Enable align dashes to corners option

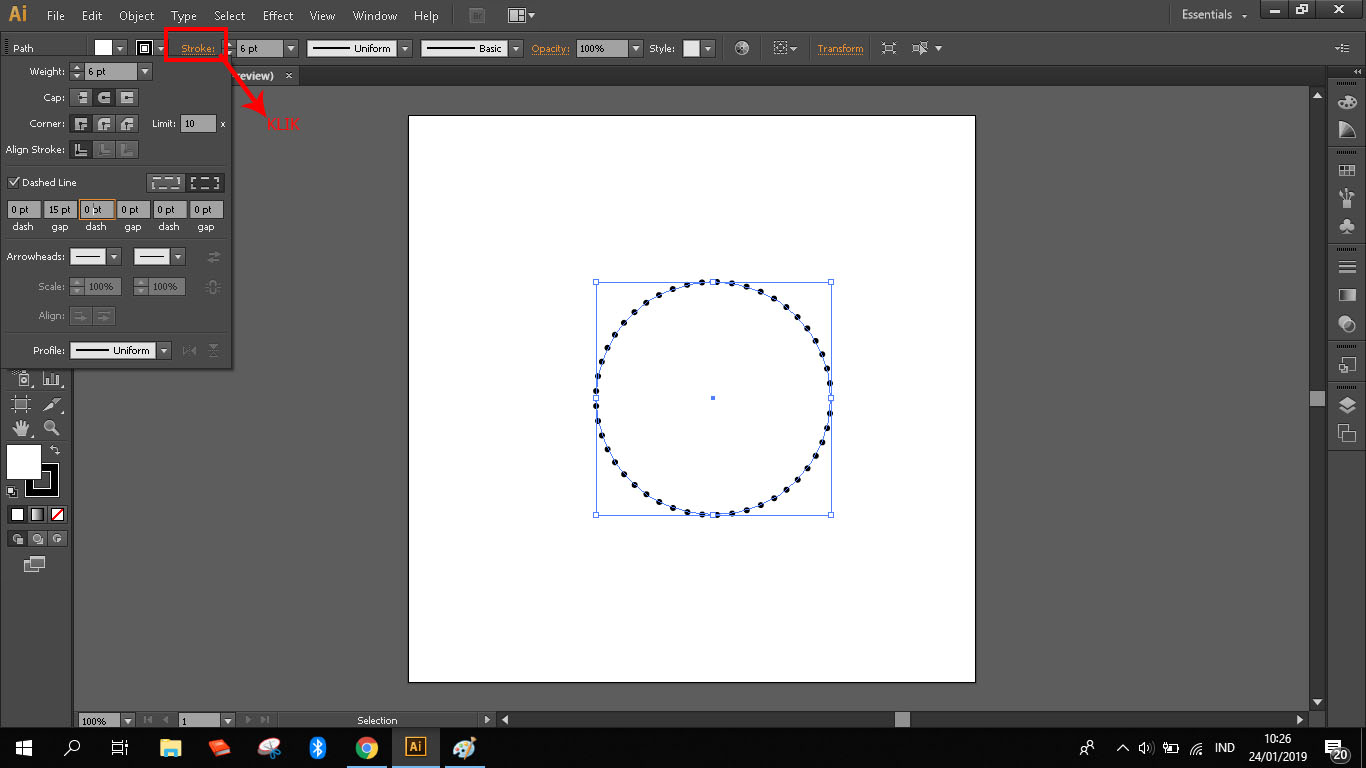coord(205,183)
